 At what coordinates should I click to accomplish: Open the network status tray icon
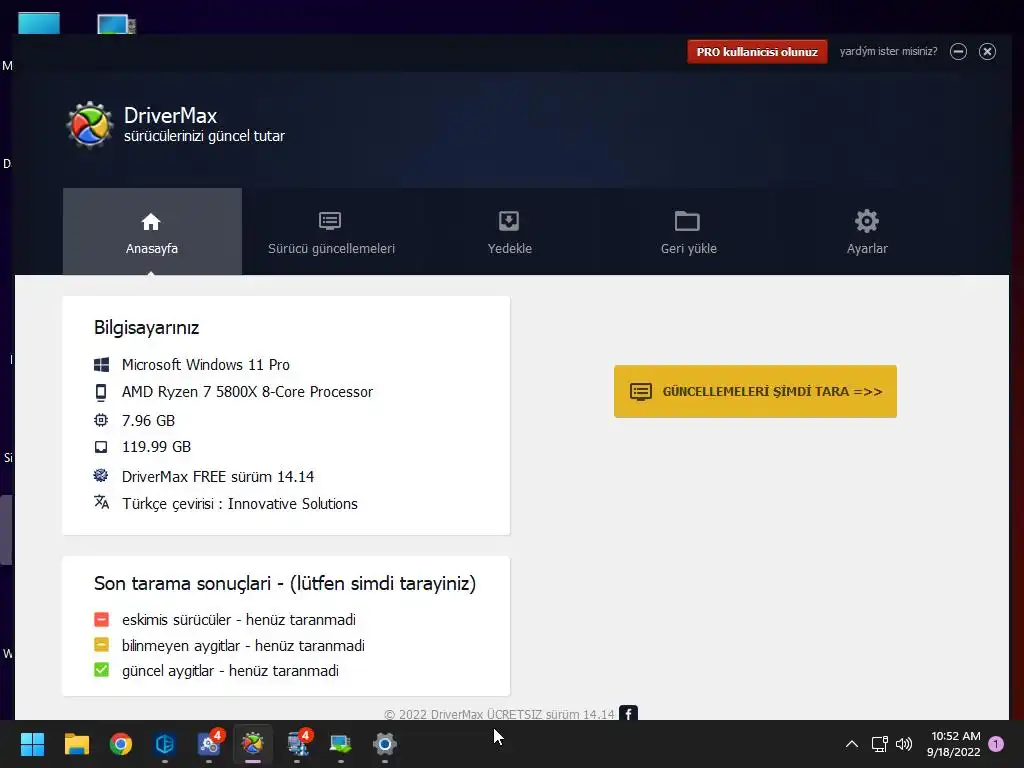pos(879,744)
